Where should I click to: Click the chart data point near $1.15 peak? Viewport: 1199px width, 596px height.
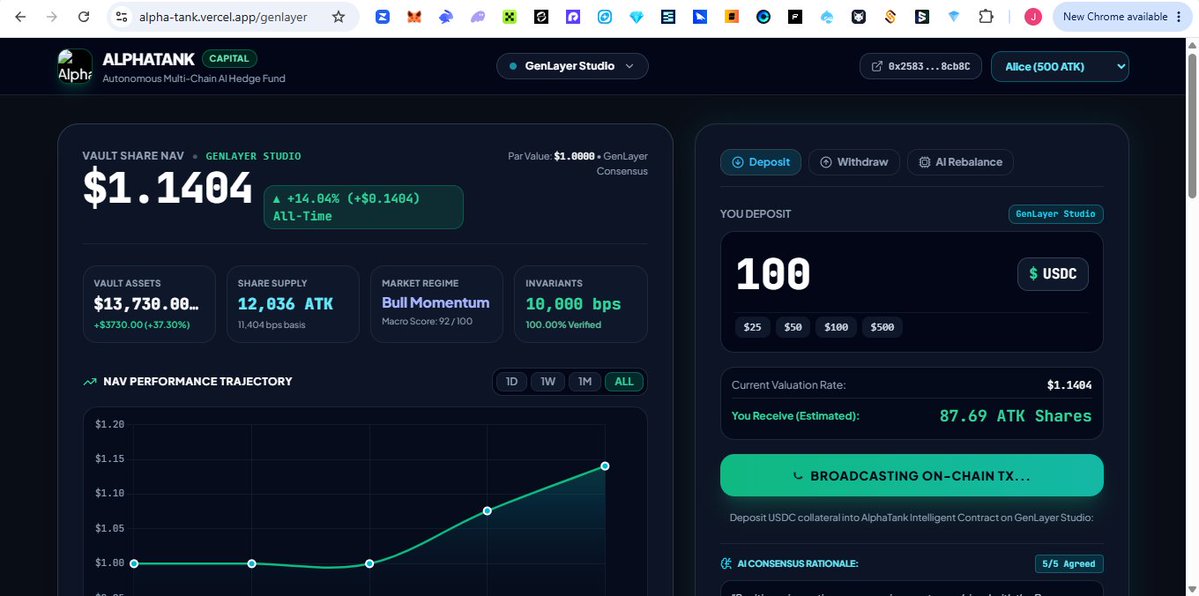coord(605,466)
